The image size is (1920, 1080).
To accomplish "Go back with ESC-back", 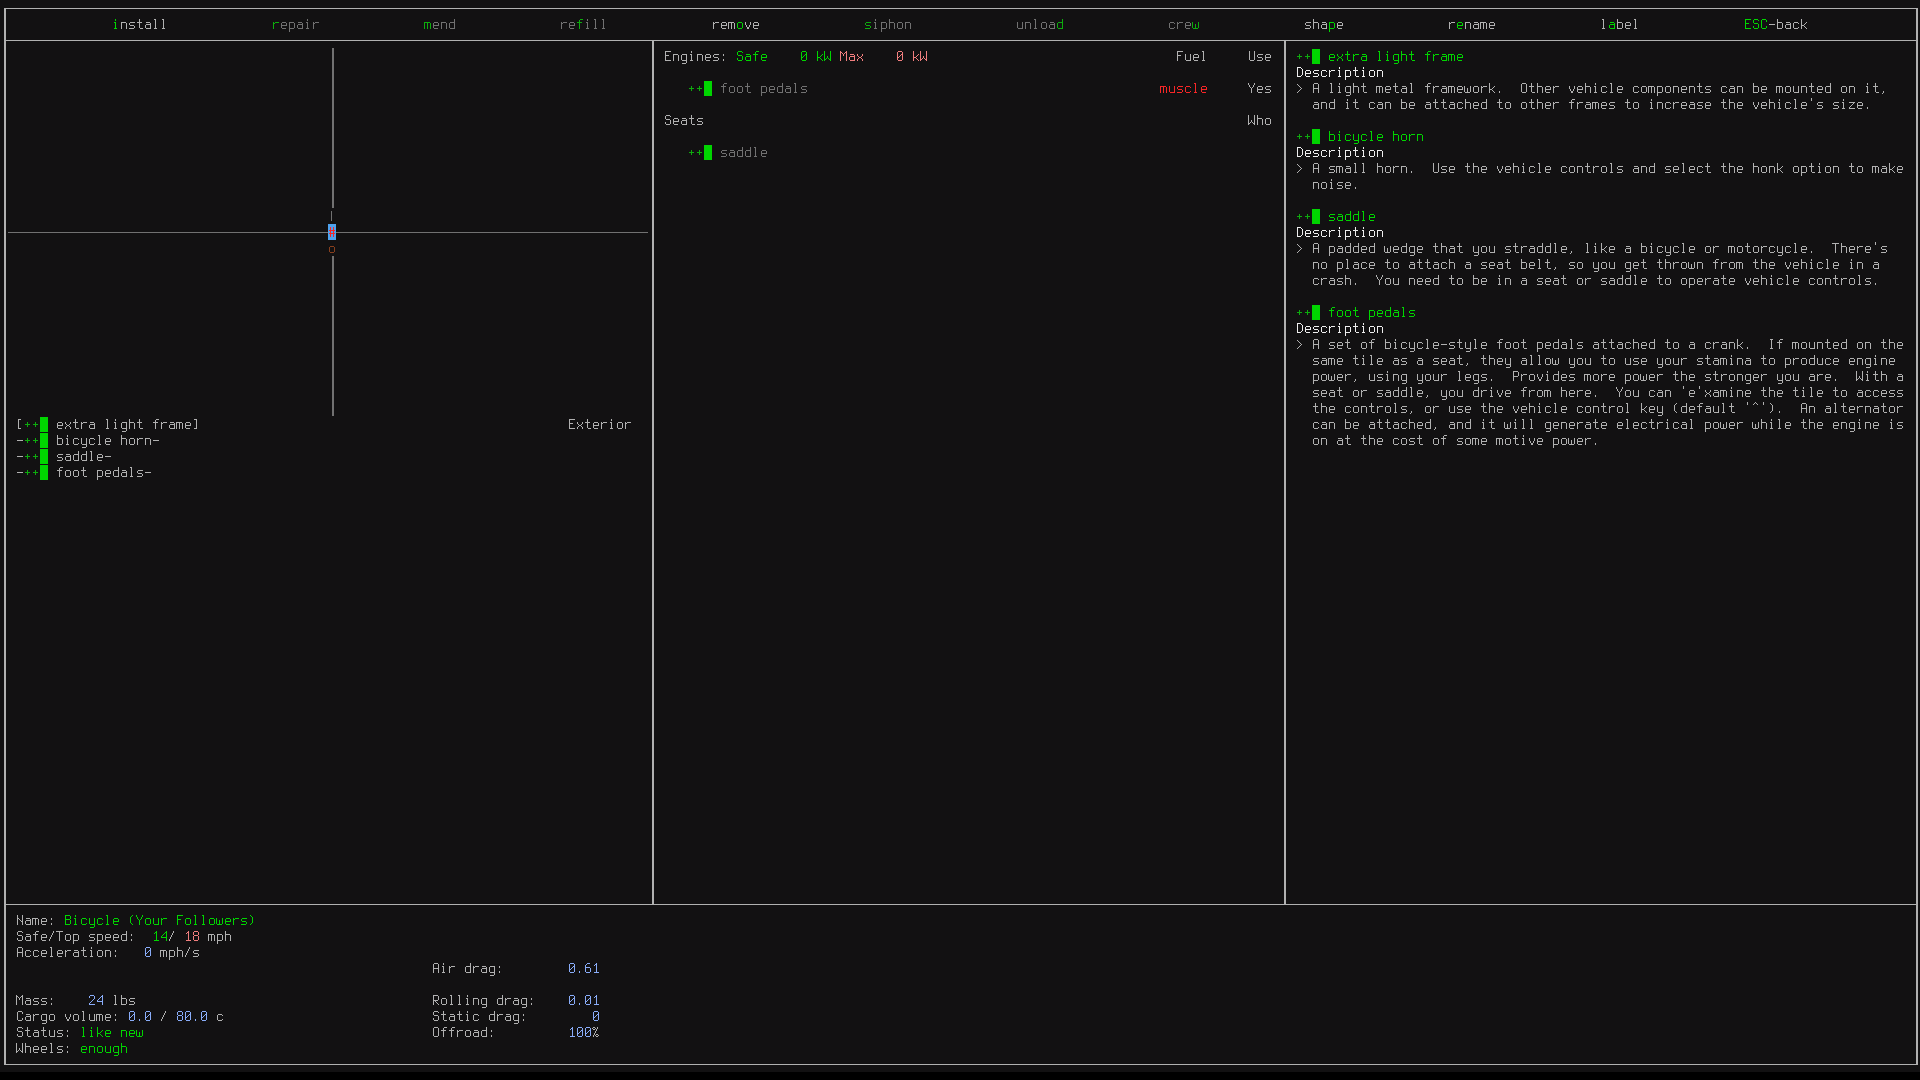I will coord(1775,25).
